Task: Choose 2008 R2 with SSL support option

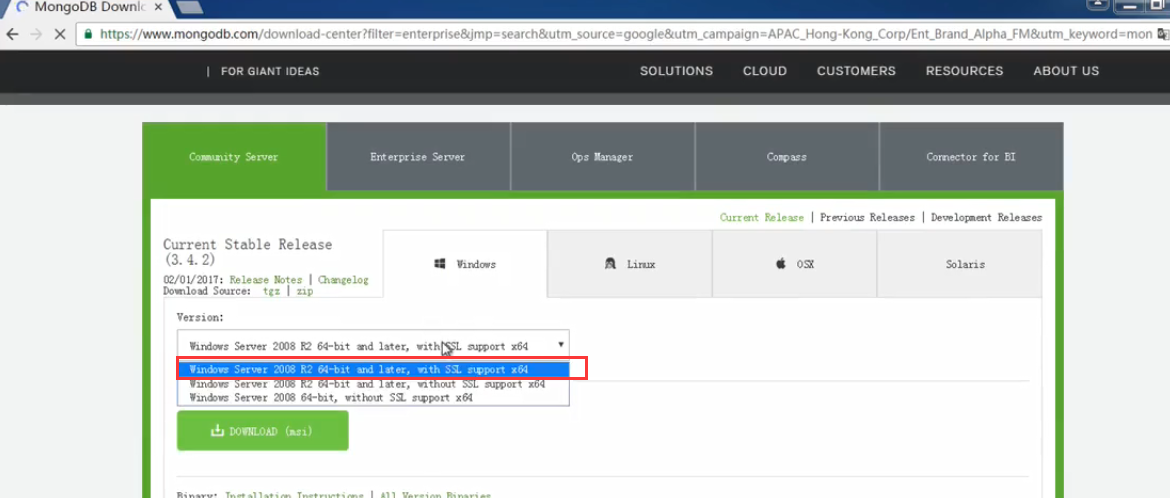Action: click(x=373, y=370)
